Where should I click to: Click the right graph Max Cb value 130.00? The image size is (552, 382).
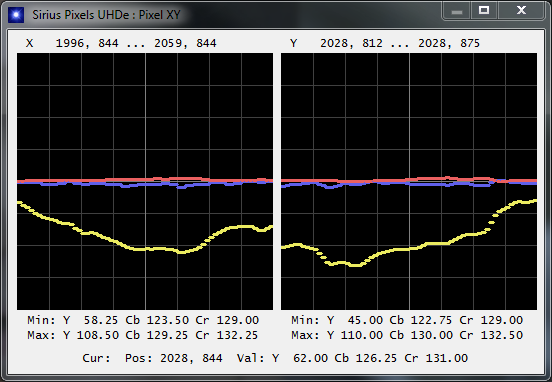coord(432,335)
